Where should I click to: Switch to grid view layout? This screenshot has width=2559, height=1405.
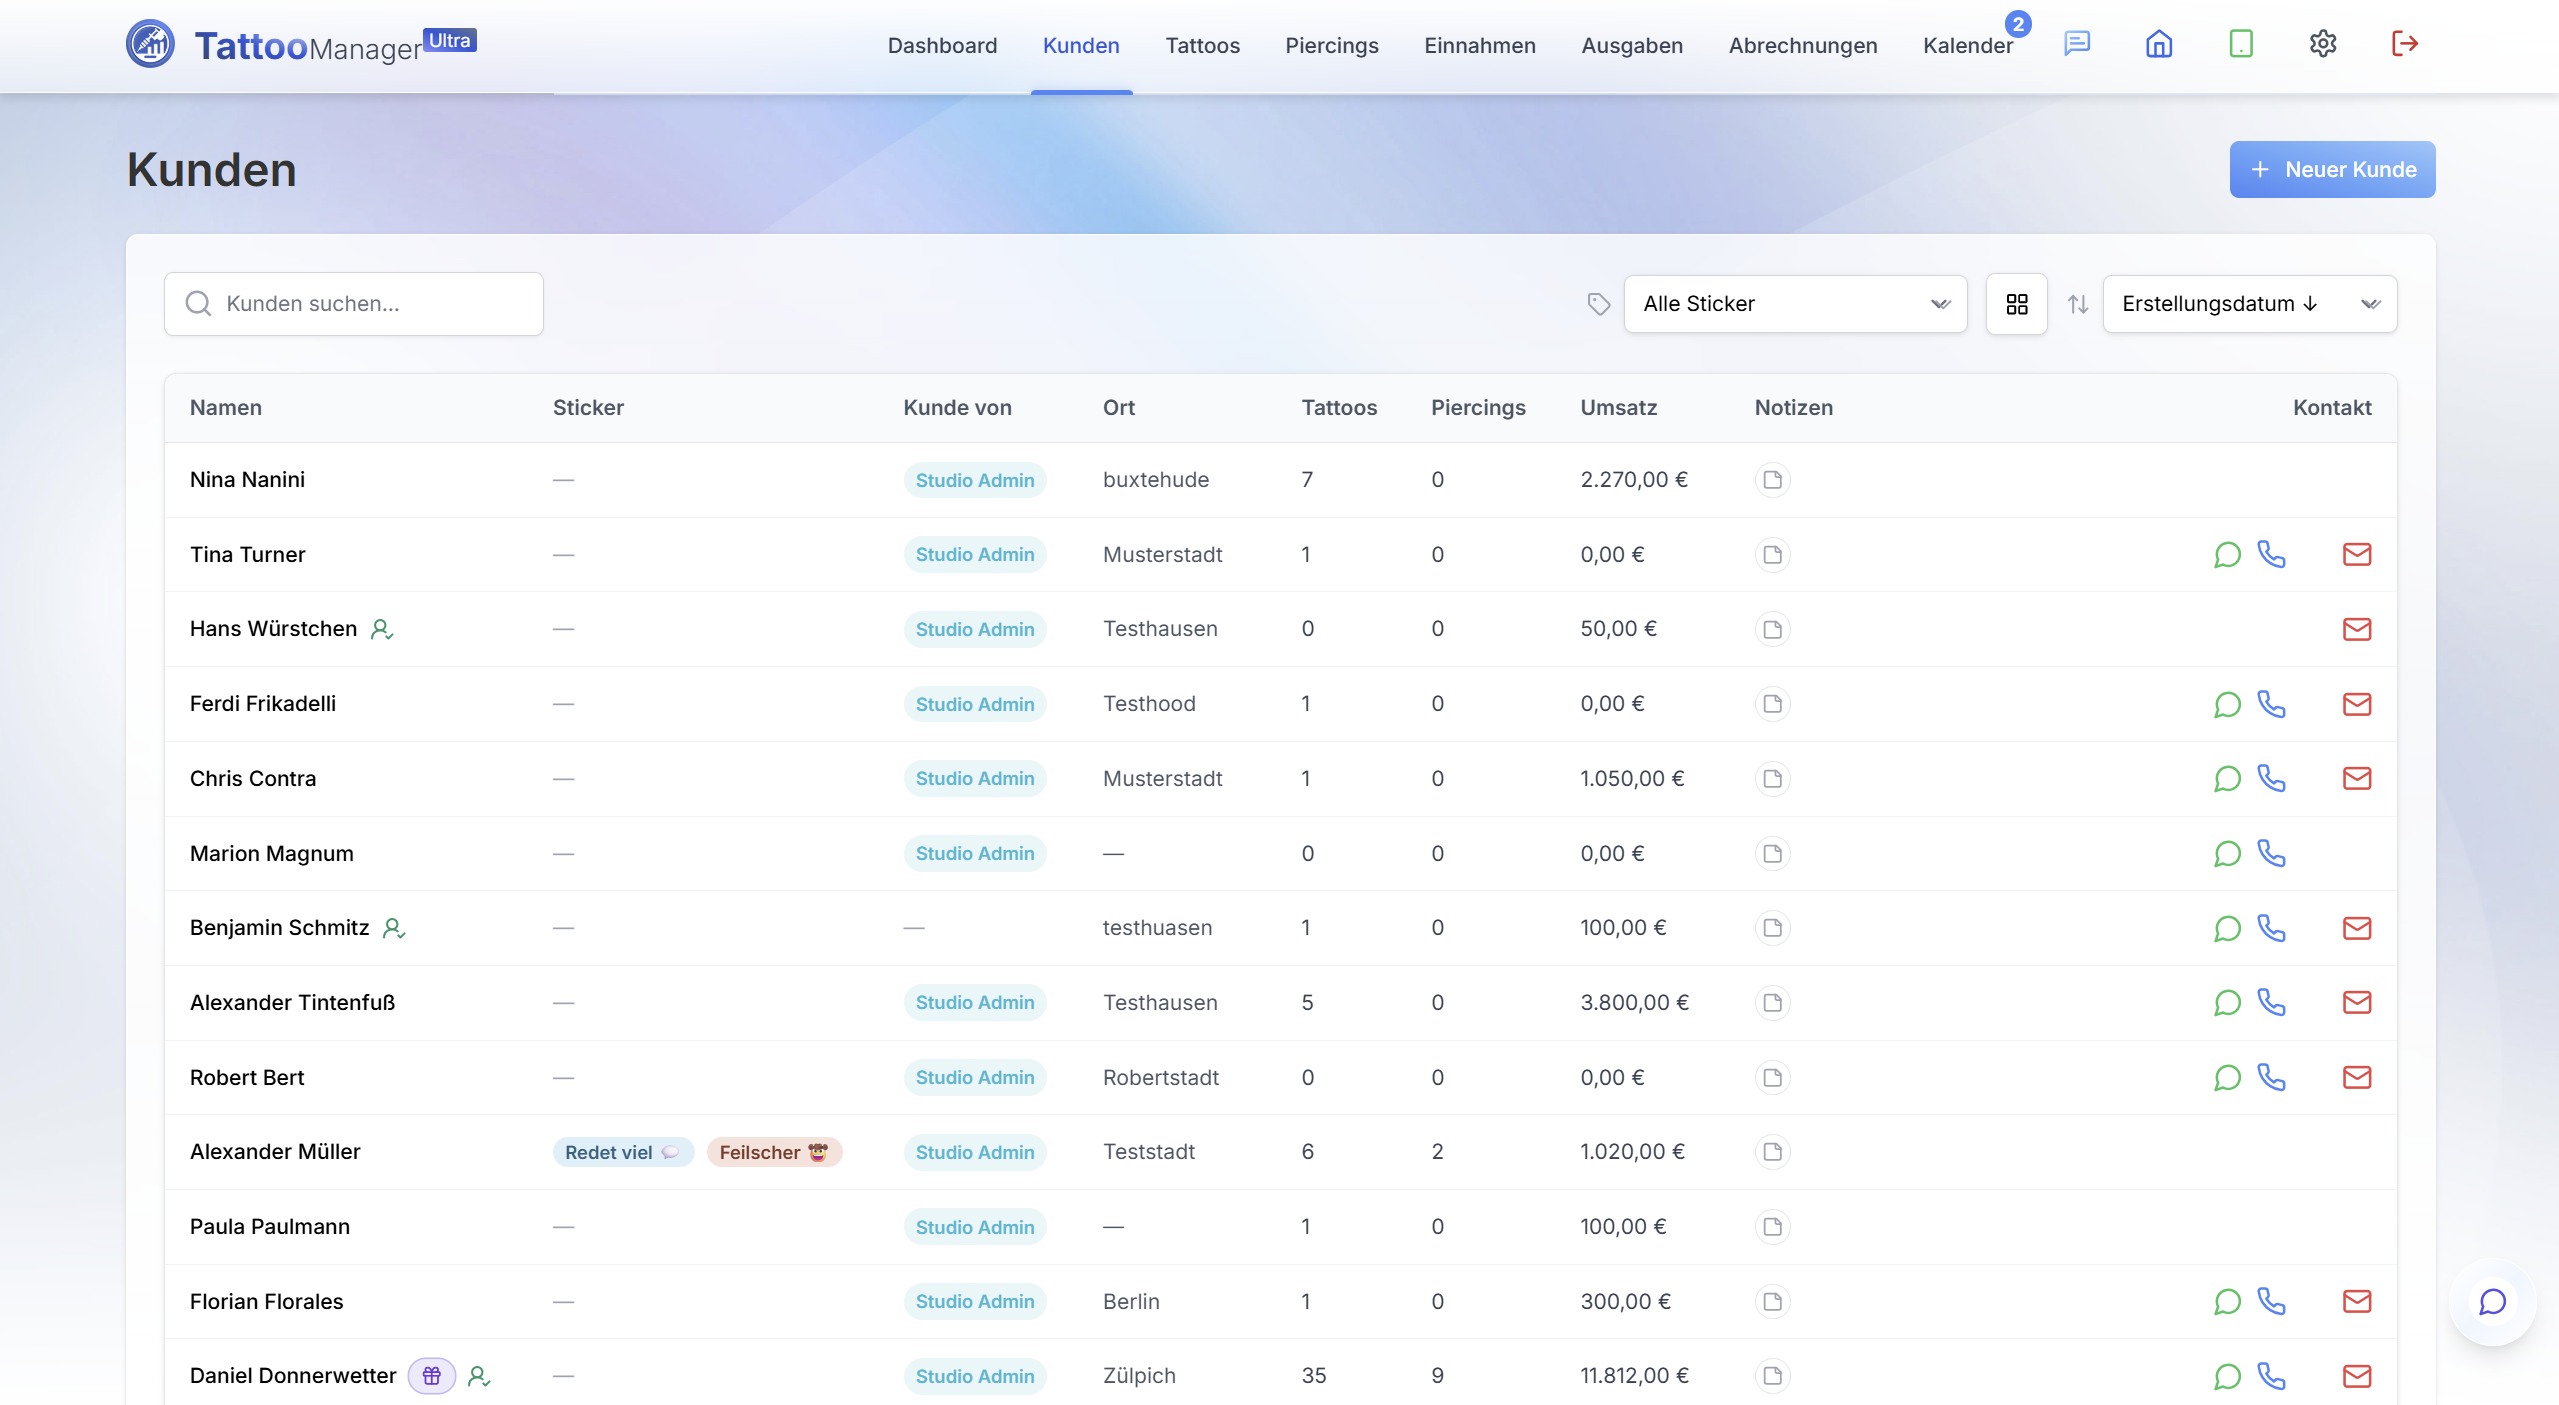coord(2016,304)
